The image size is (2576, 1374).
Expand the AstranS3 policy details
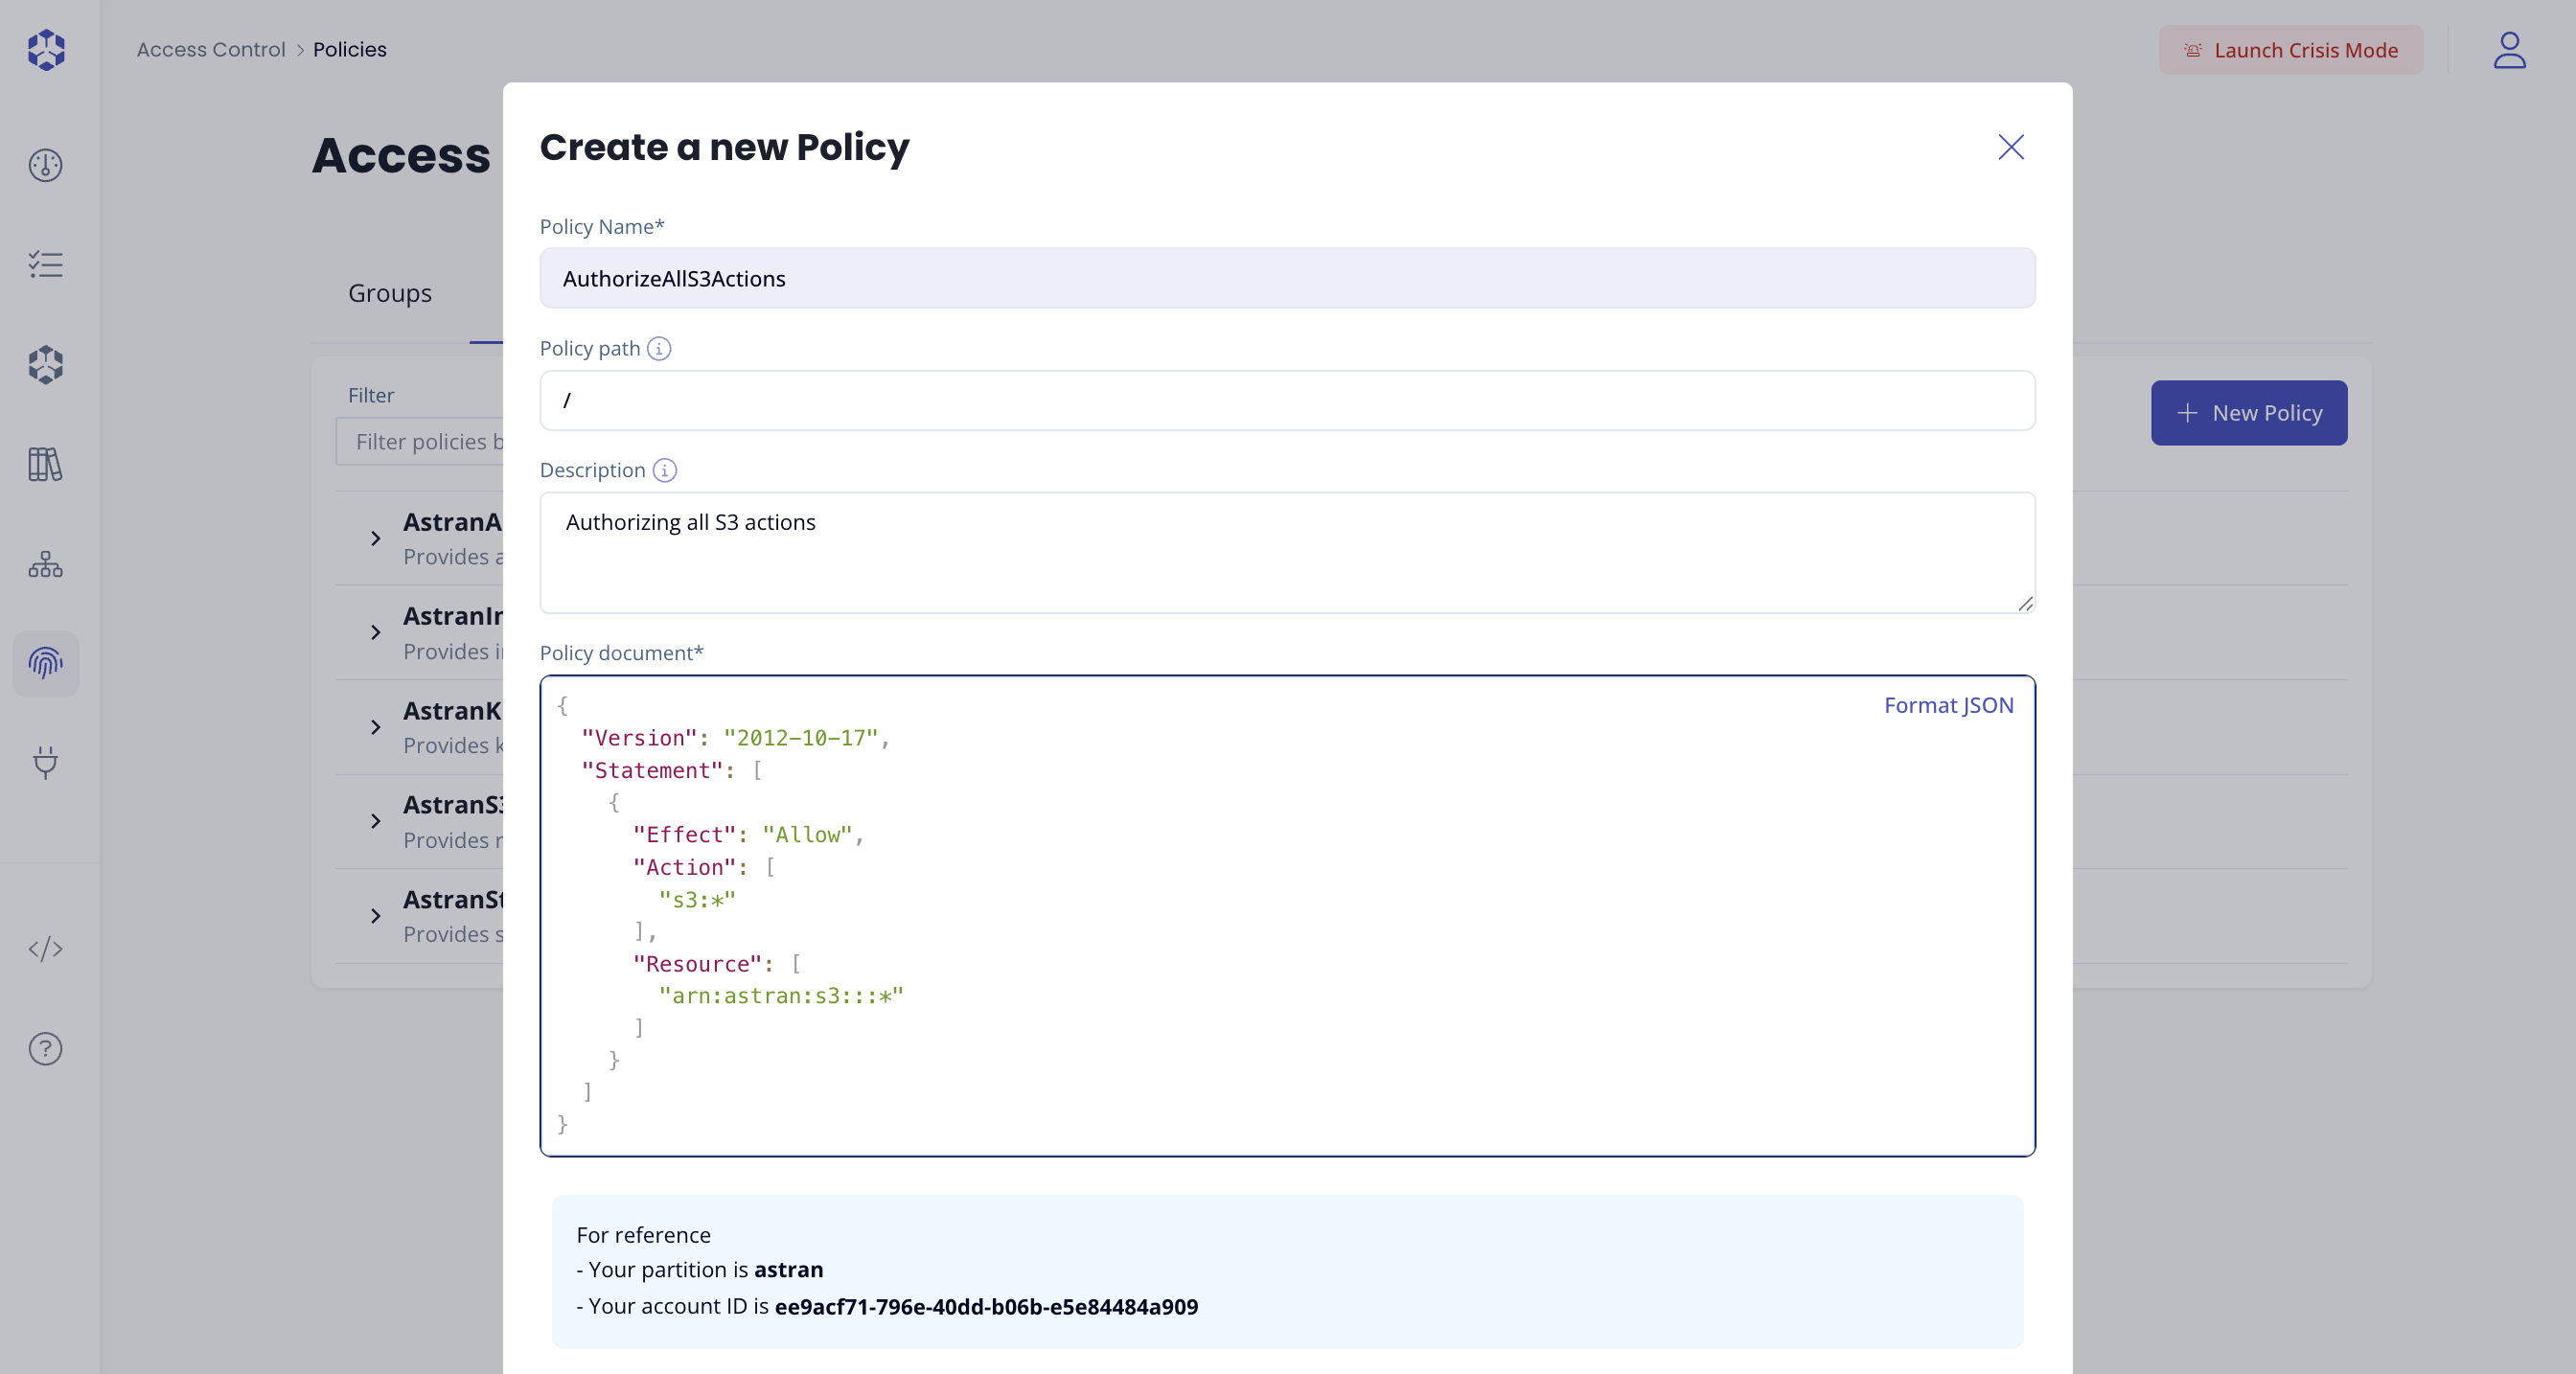375,821
